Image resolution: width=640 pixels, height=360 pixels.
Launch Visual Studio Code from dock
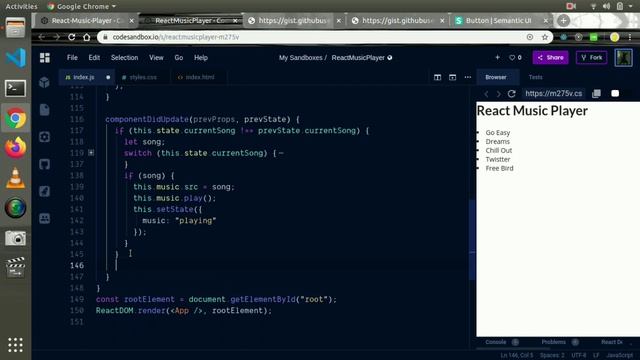pos(16,58)
